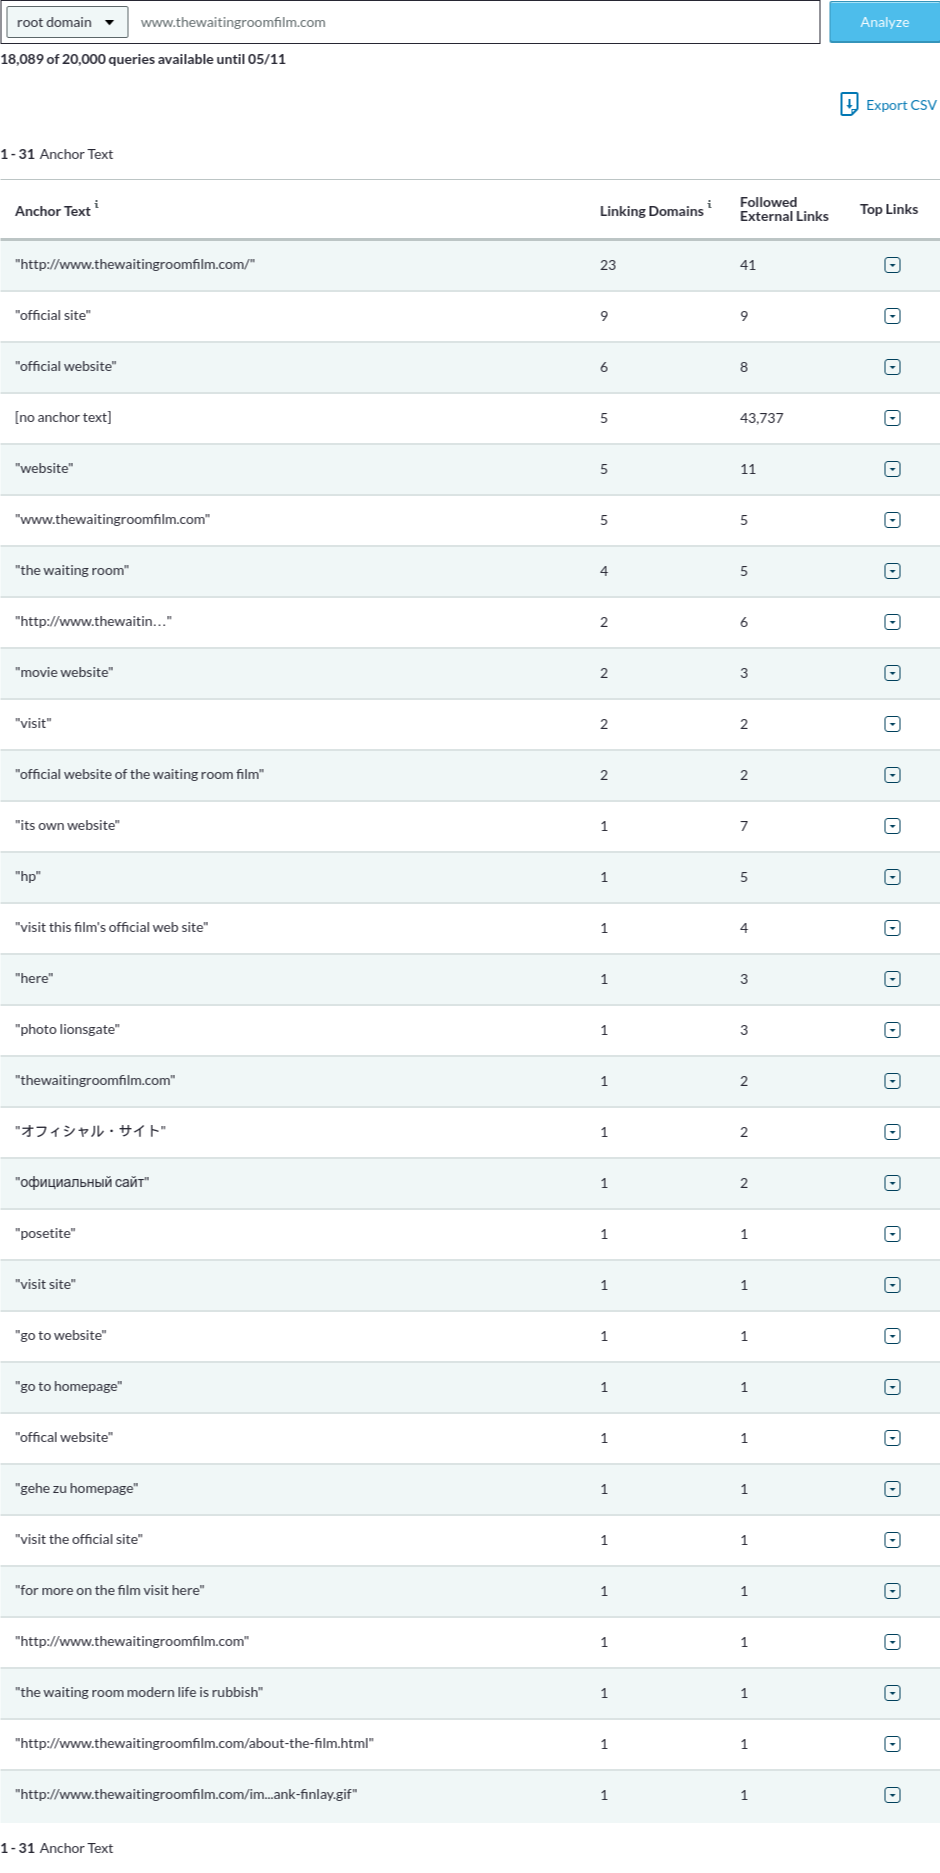Viewport: 940px width, 1873px height.
Task: Open the root domain scope dropdown
Action: coord(66,22)
